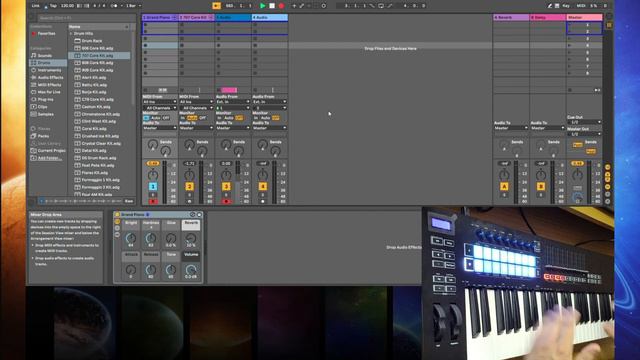Adjust Grand Piano device Reverb knob
This screenshot has height=360, width=640.
[x=191, y=238]
